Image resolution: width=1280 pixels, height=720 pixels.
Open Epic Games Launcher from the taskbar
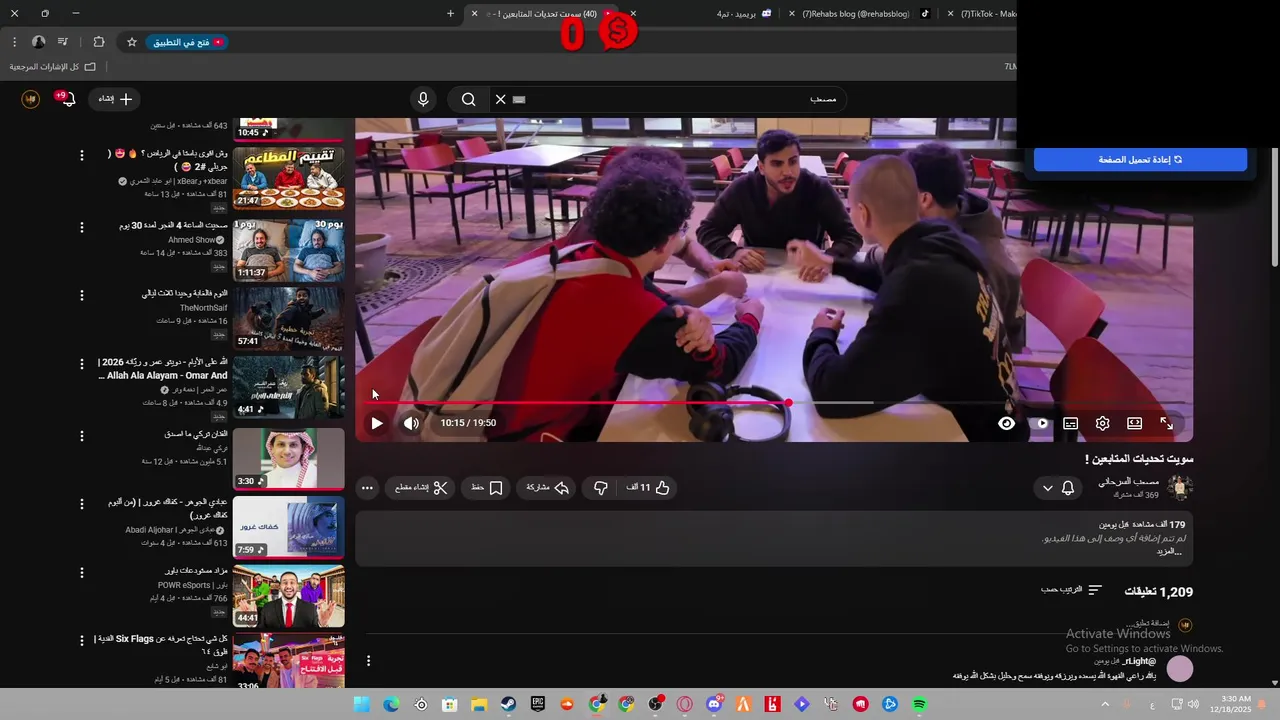pyautogui.click(x=538, y=704)
